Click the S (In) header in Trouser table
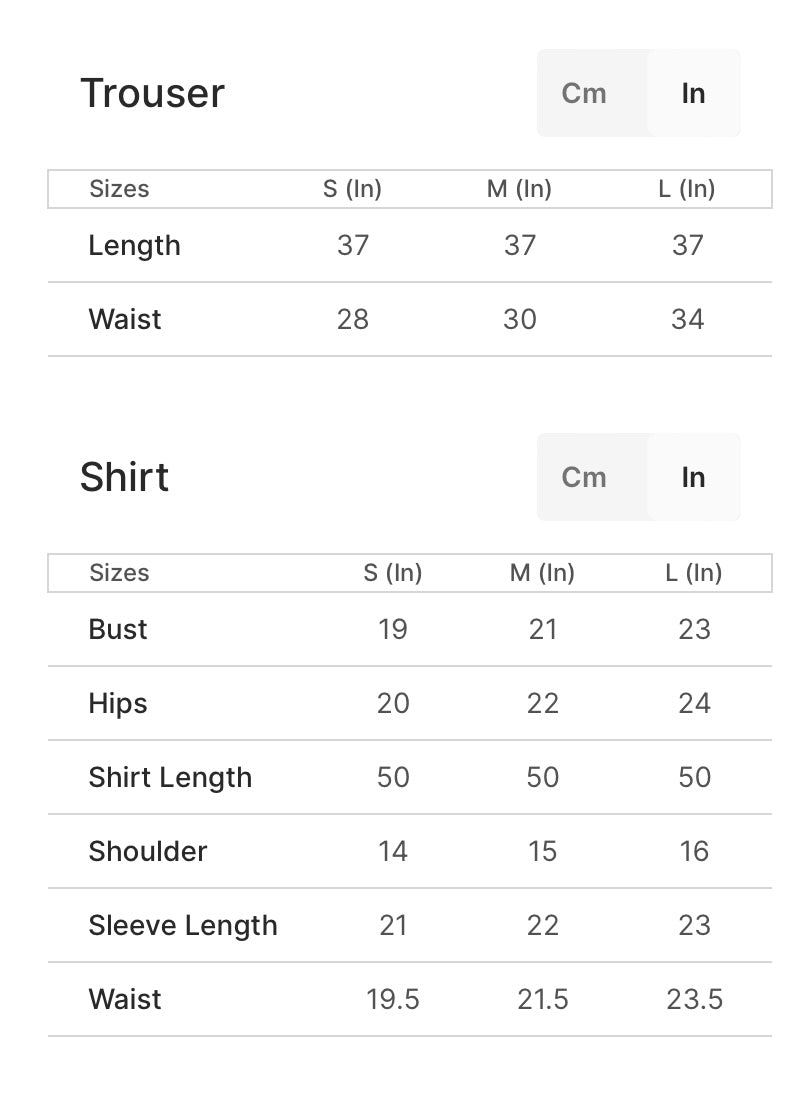 click(352, 189)
